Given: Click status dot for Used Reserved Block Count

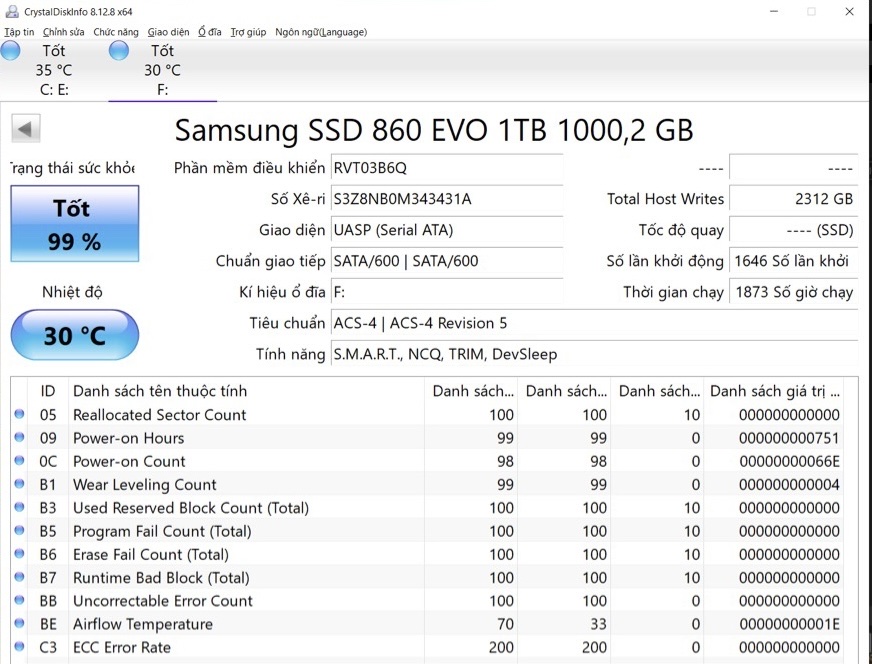Looking at the screenshot, I should pos(19,507).
